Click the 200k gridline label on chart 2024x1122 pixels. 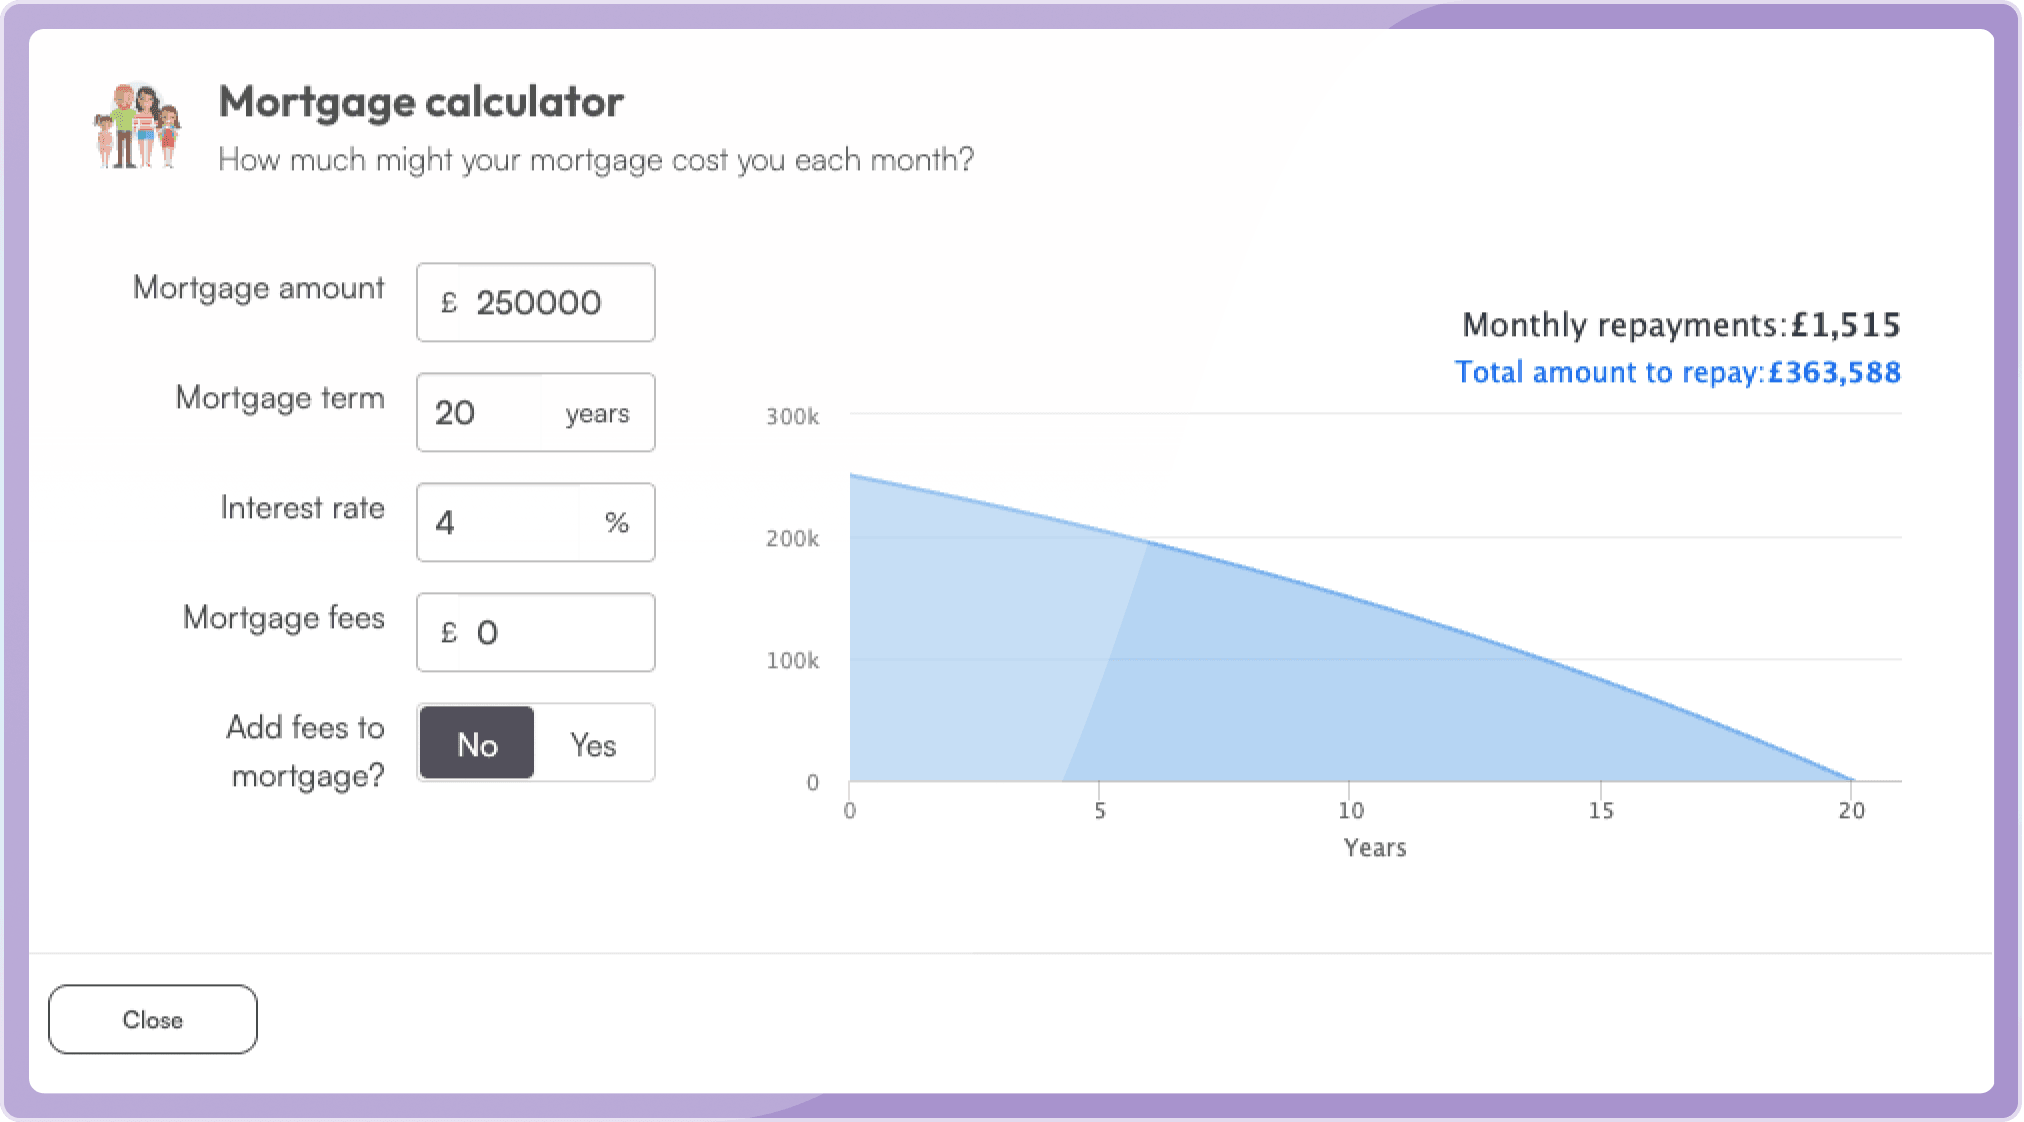click(792, 538)
